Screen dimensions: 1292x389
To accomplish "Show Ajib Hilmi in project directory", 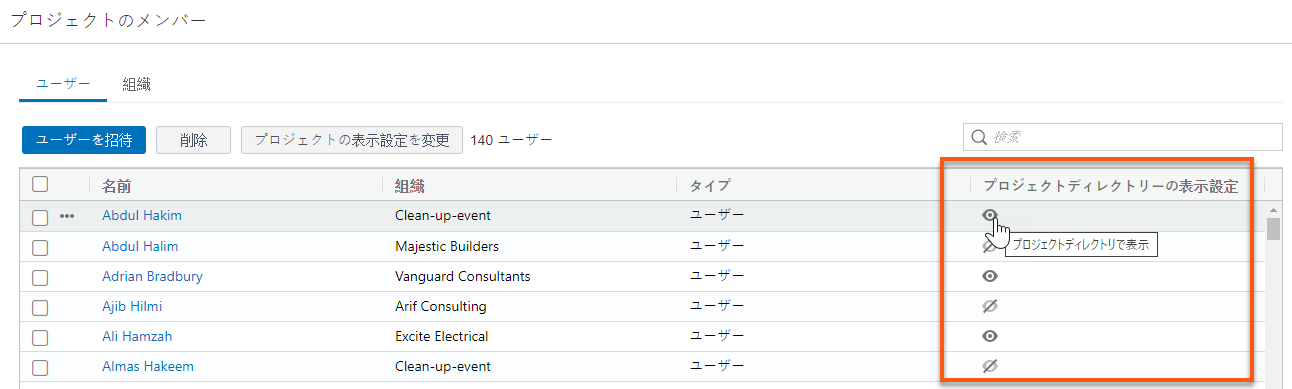I will (990, 306).
